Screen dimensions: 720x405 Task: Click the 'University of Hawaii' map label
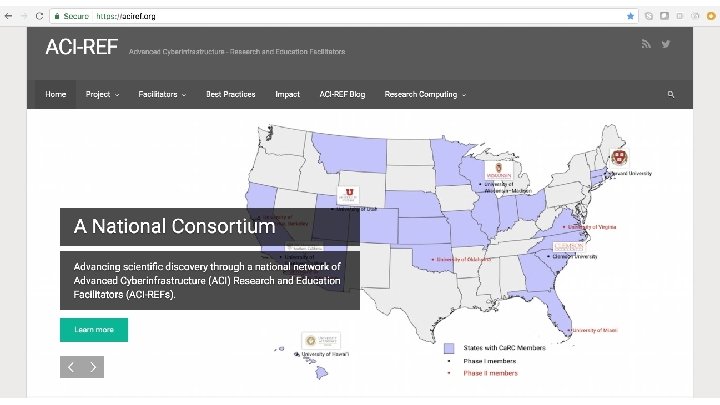[x=325, y=354]
